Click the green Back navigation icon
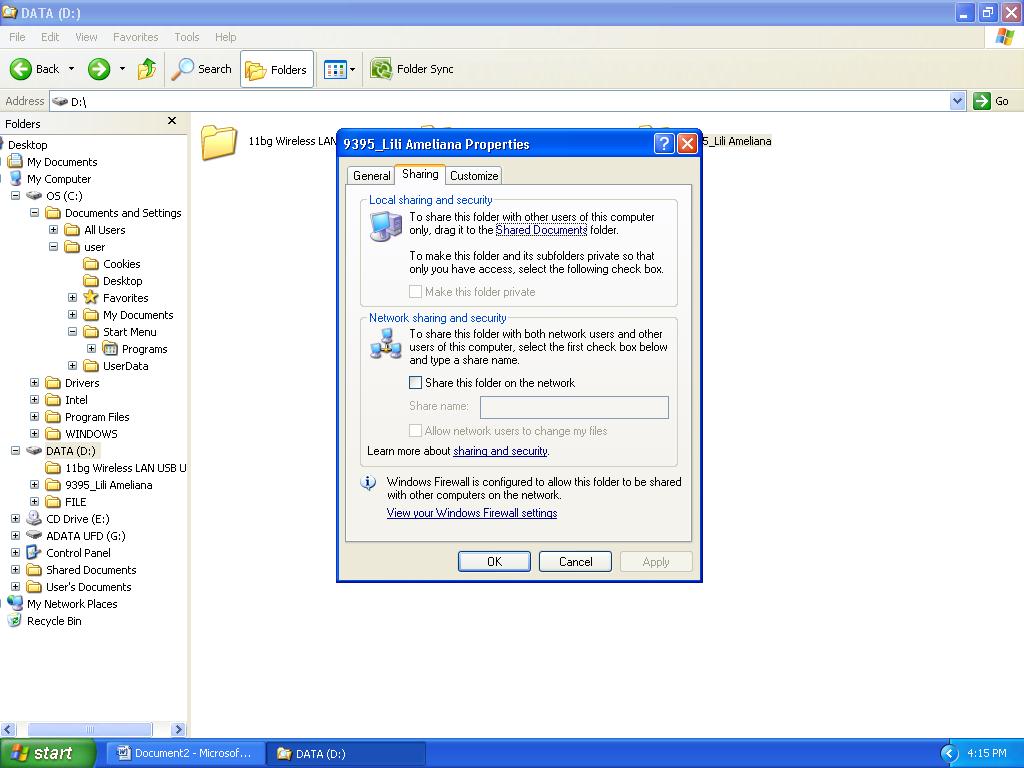1024x768 pixels. pos(22,69)
